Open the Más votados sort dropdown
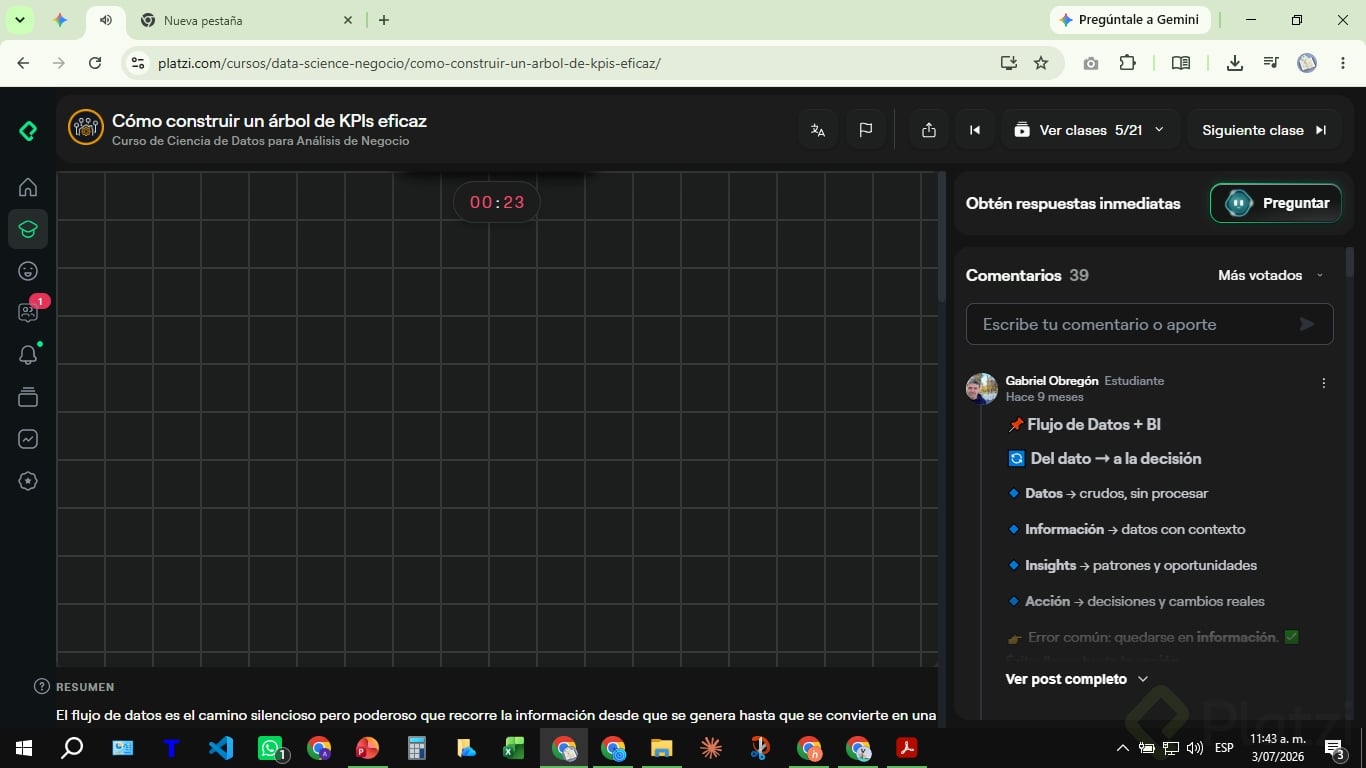 (x=1271, y=275)
